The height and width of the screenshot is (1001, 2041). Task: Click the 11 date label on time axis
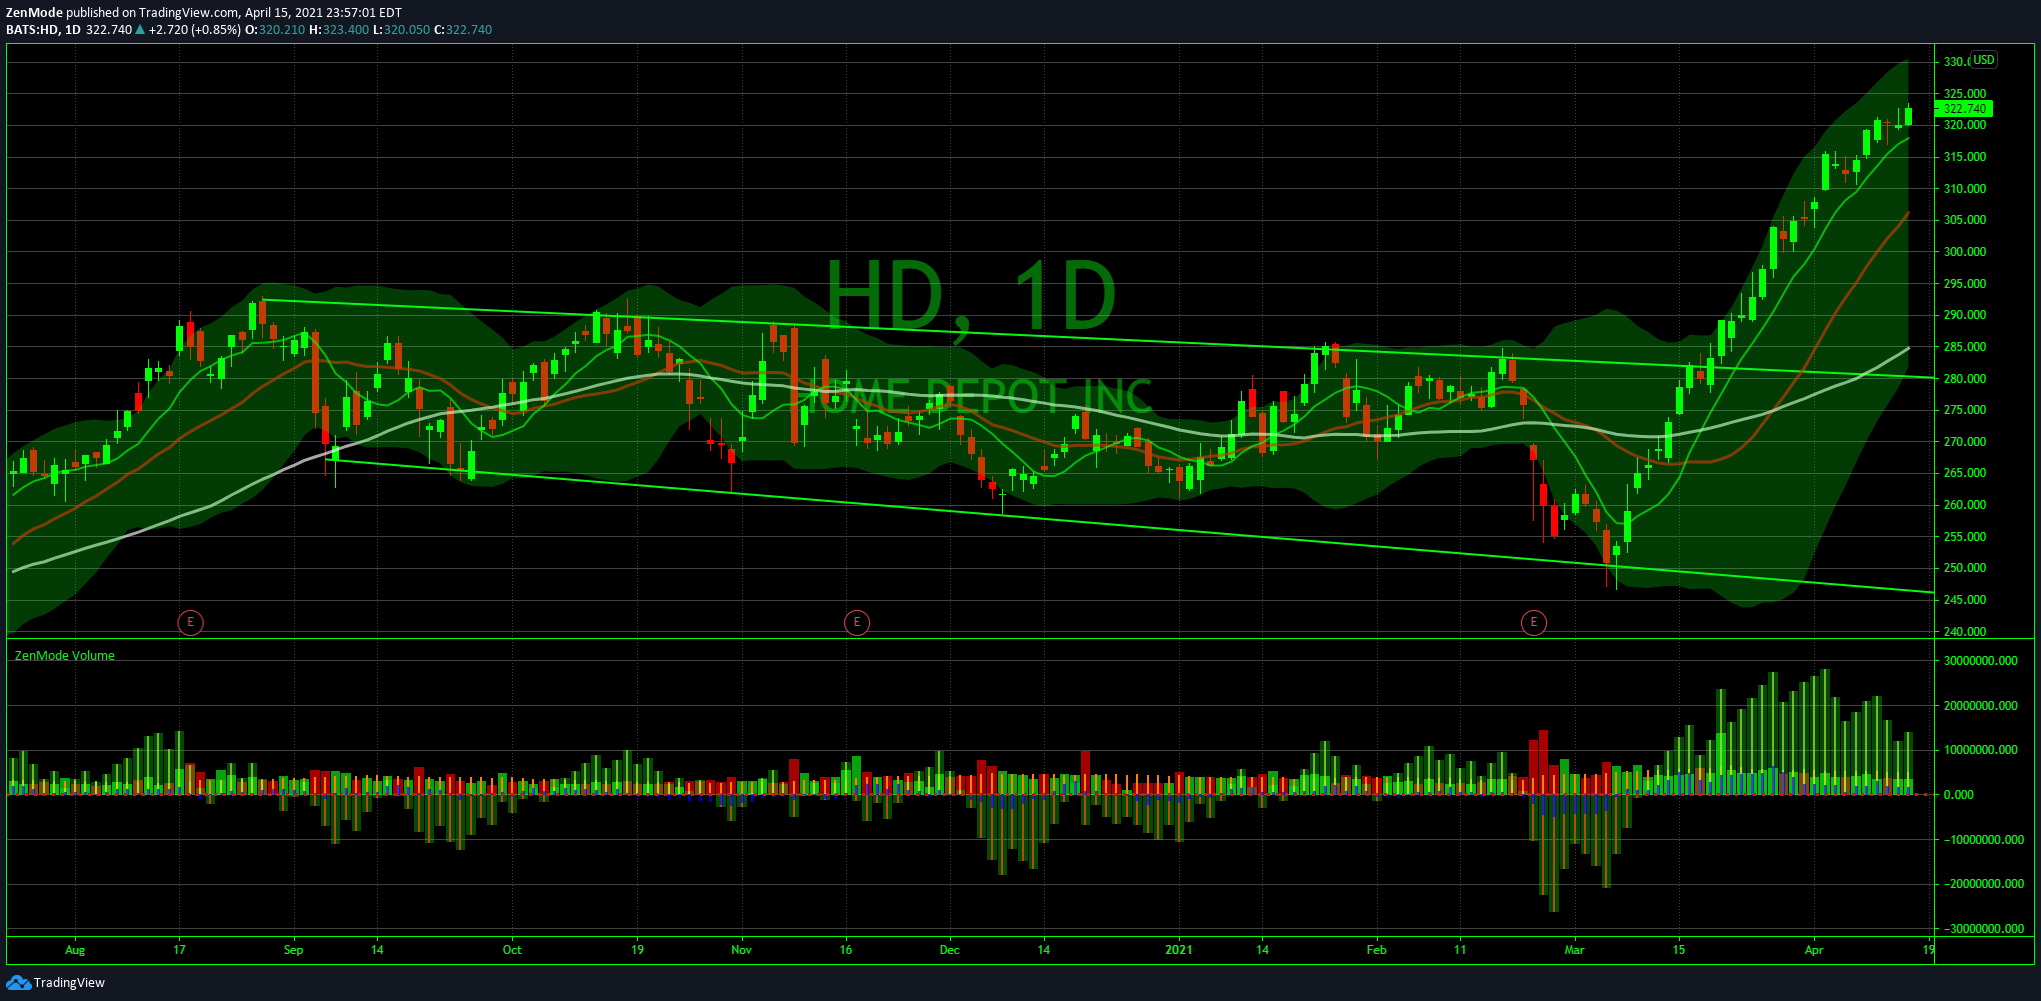point(1460,950)
